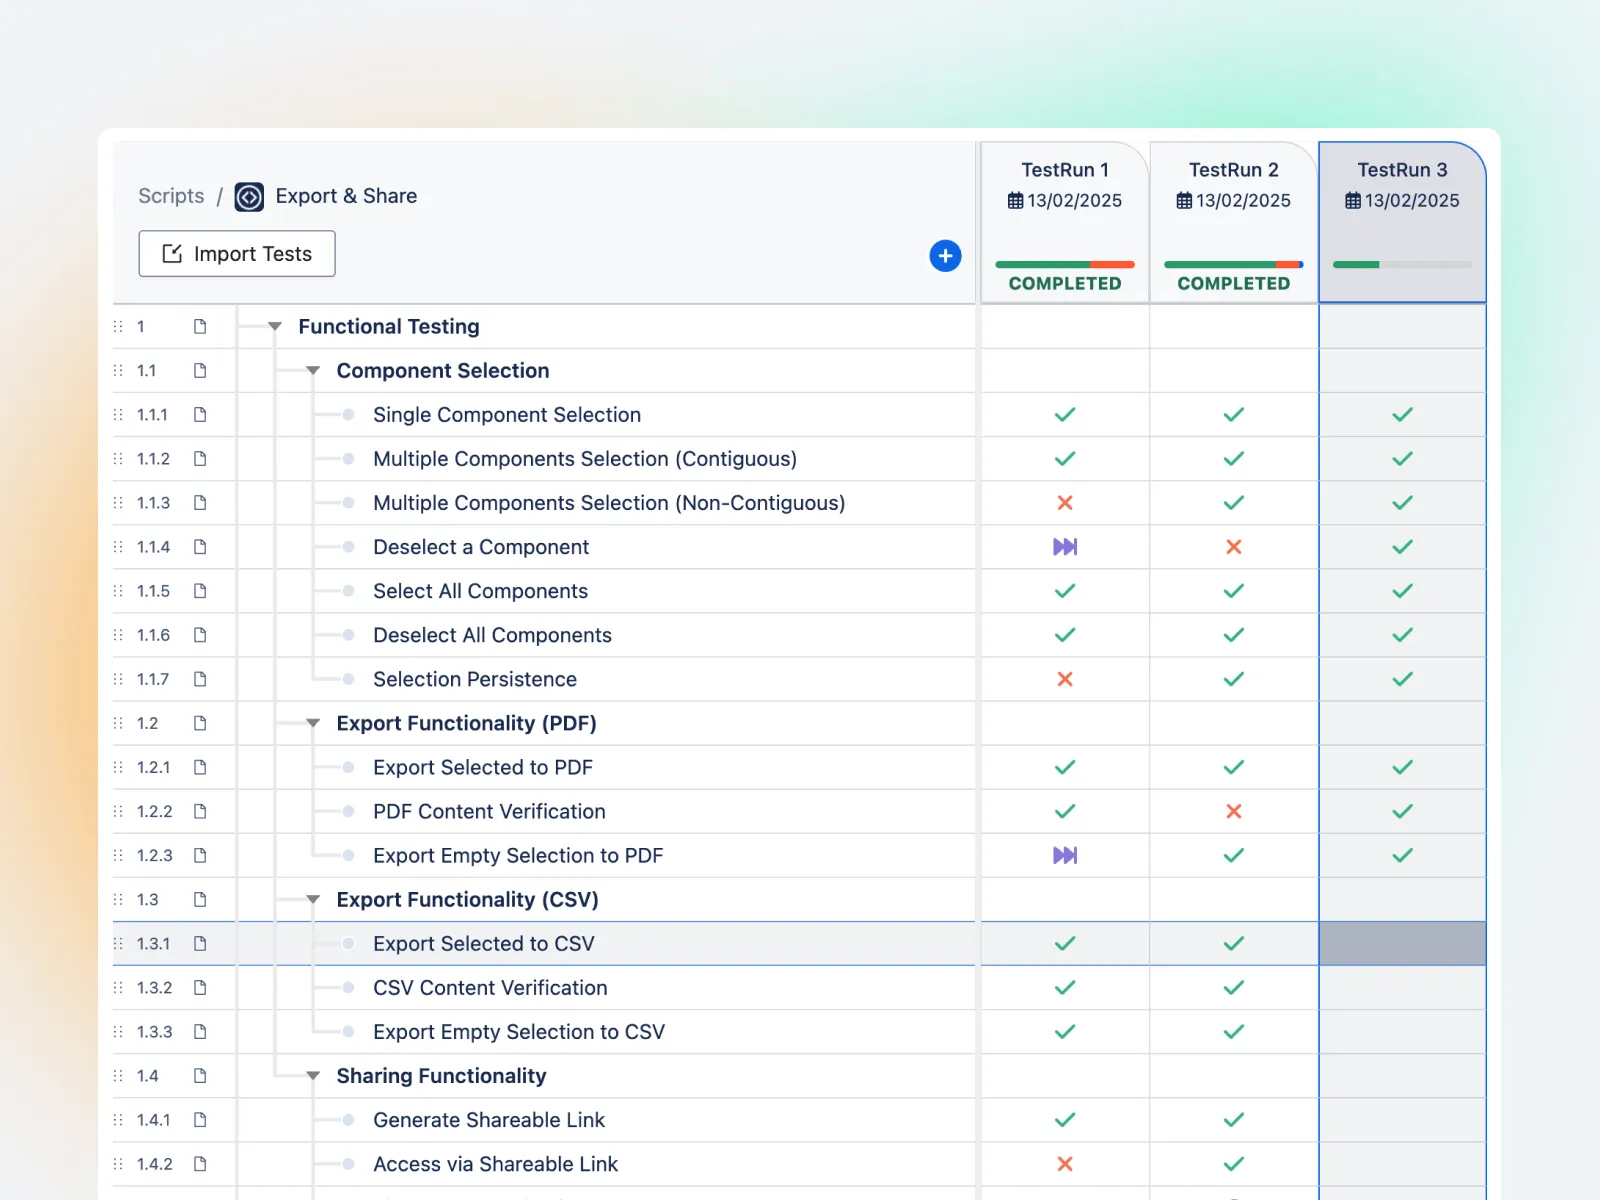1600x1200 pixels.
Task: Toggle the failed result for Deselect a Component in TestRun 2
Action: coord(1233,547)
